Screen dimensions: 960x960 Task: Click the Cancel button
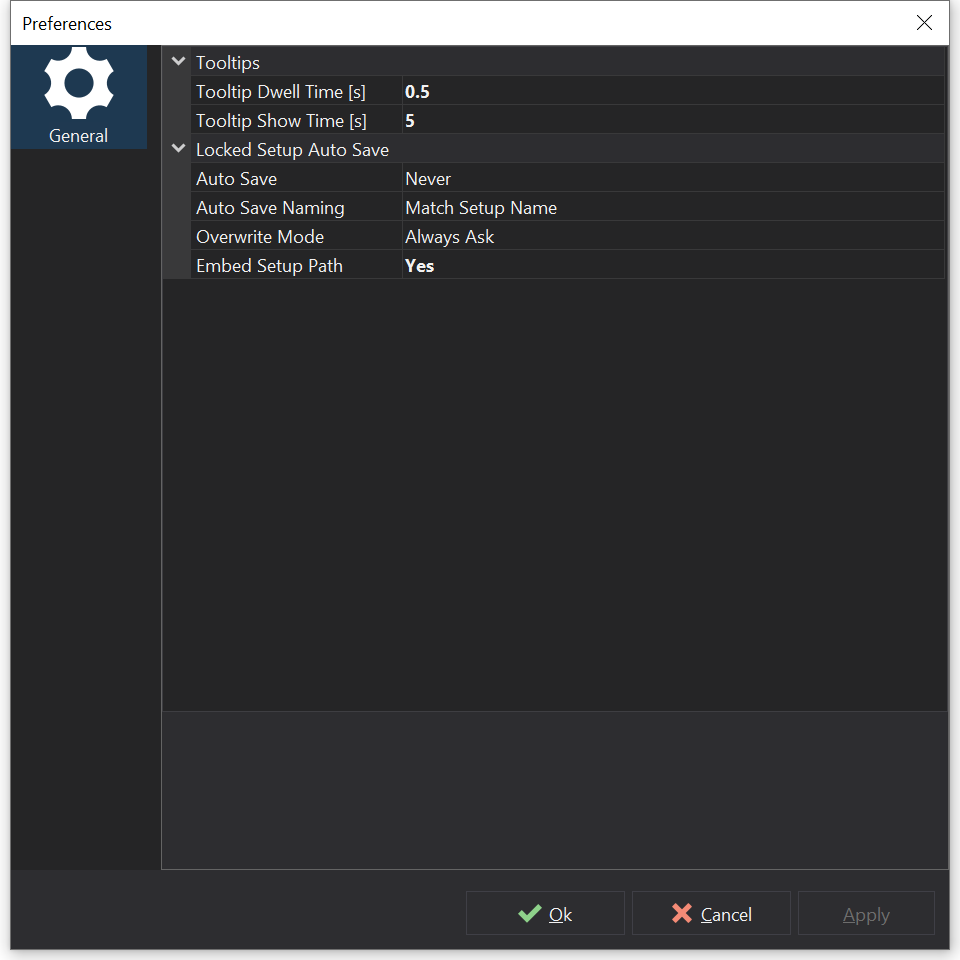pyautogui.click(x=711, y=914)
